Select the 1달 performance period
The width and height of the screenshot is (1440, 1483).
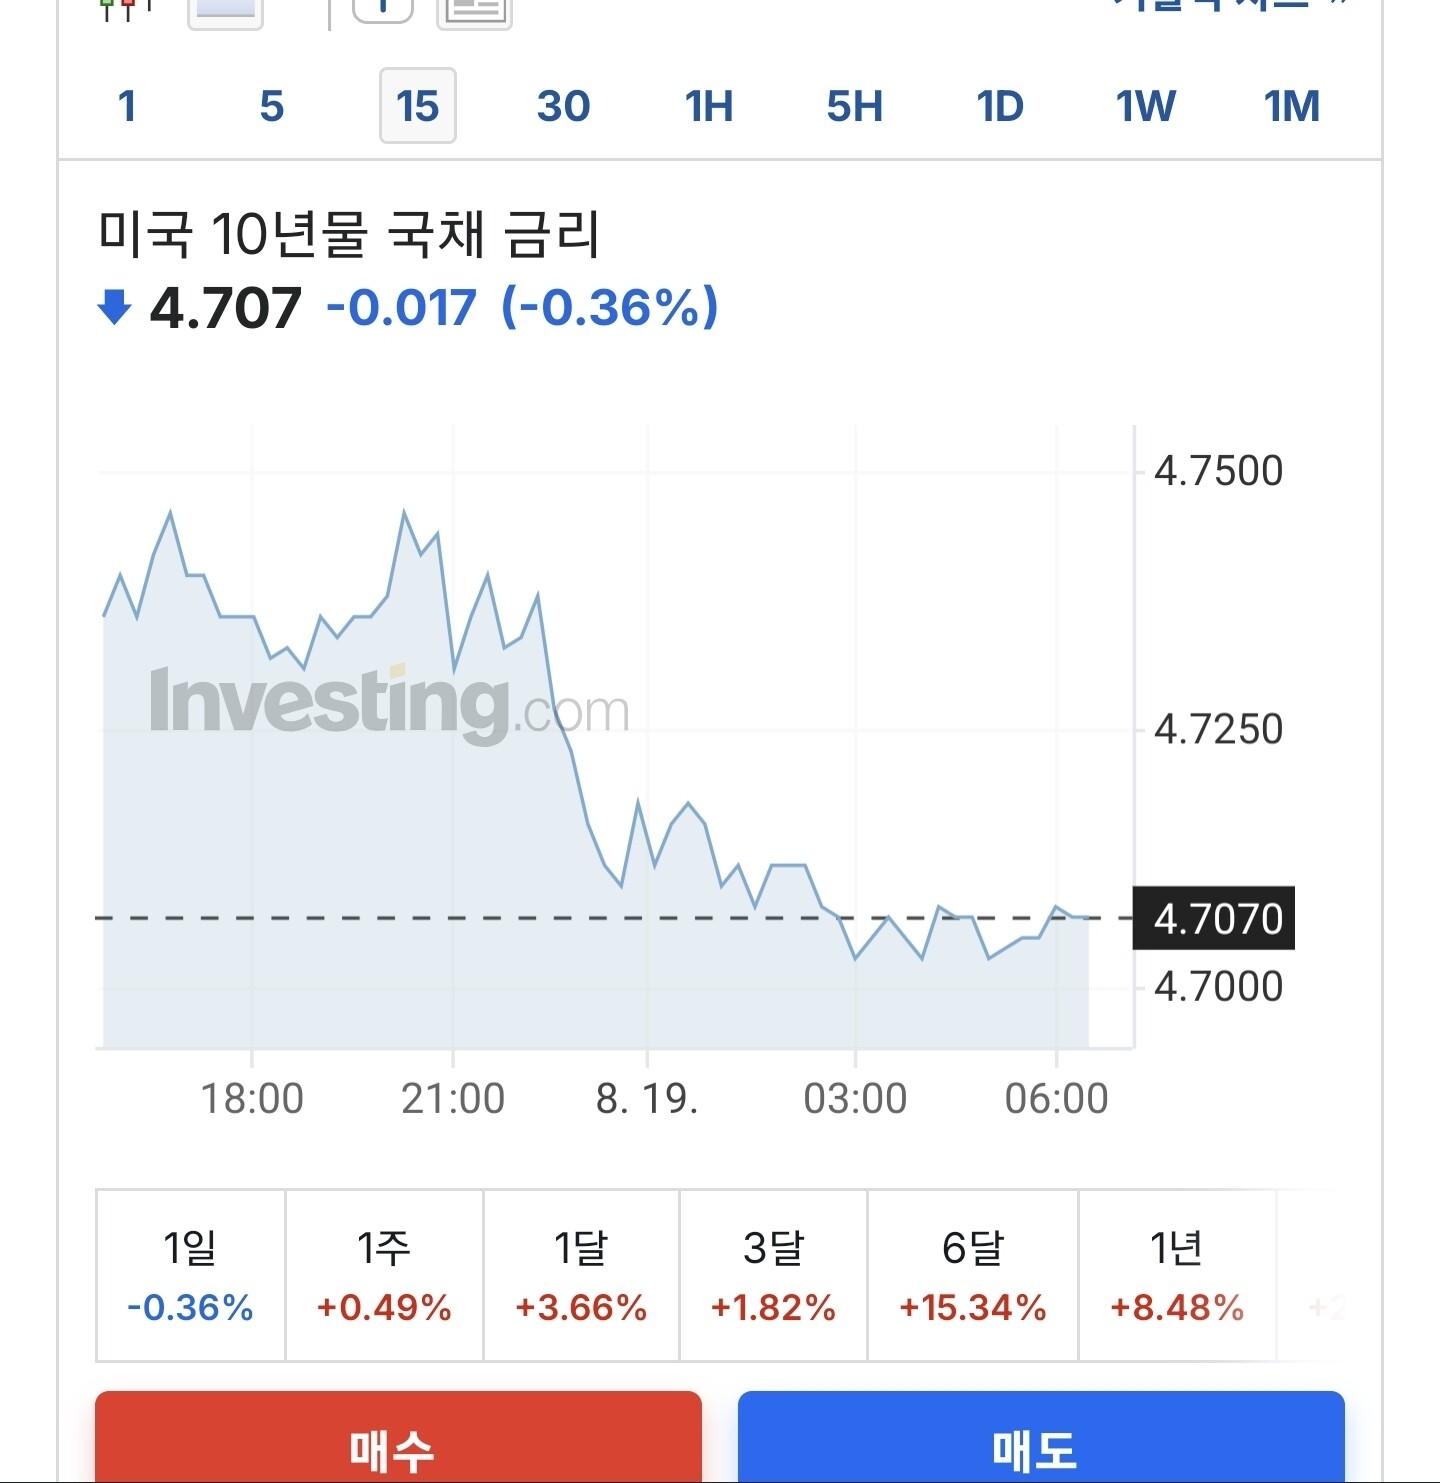coord(582,1276)
